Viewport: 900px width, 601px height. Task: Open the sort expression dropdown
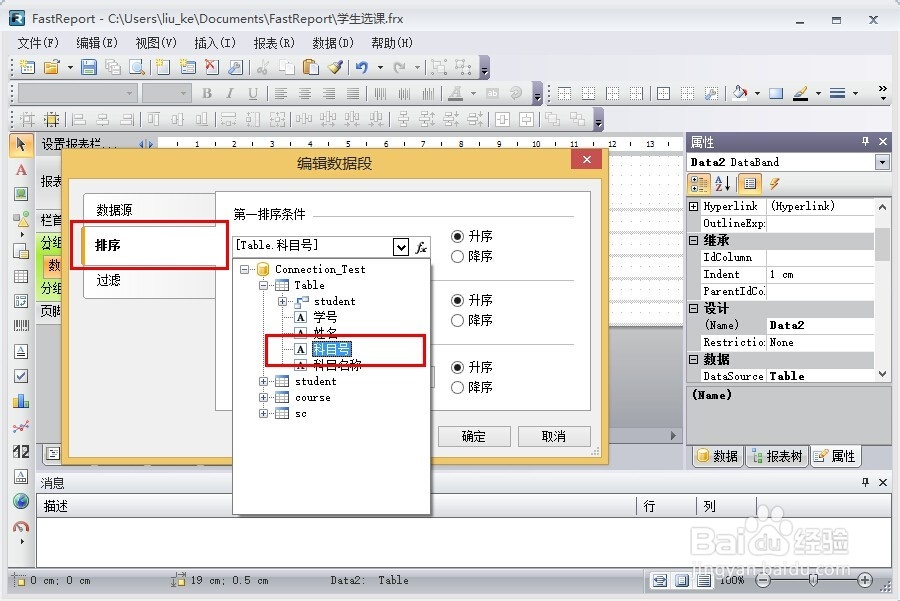pyautogui.click(x=401, y=246)
